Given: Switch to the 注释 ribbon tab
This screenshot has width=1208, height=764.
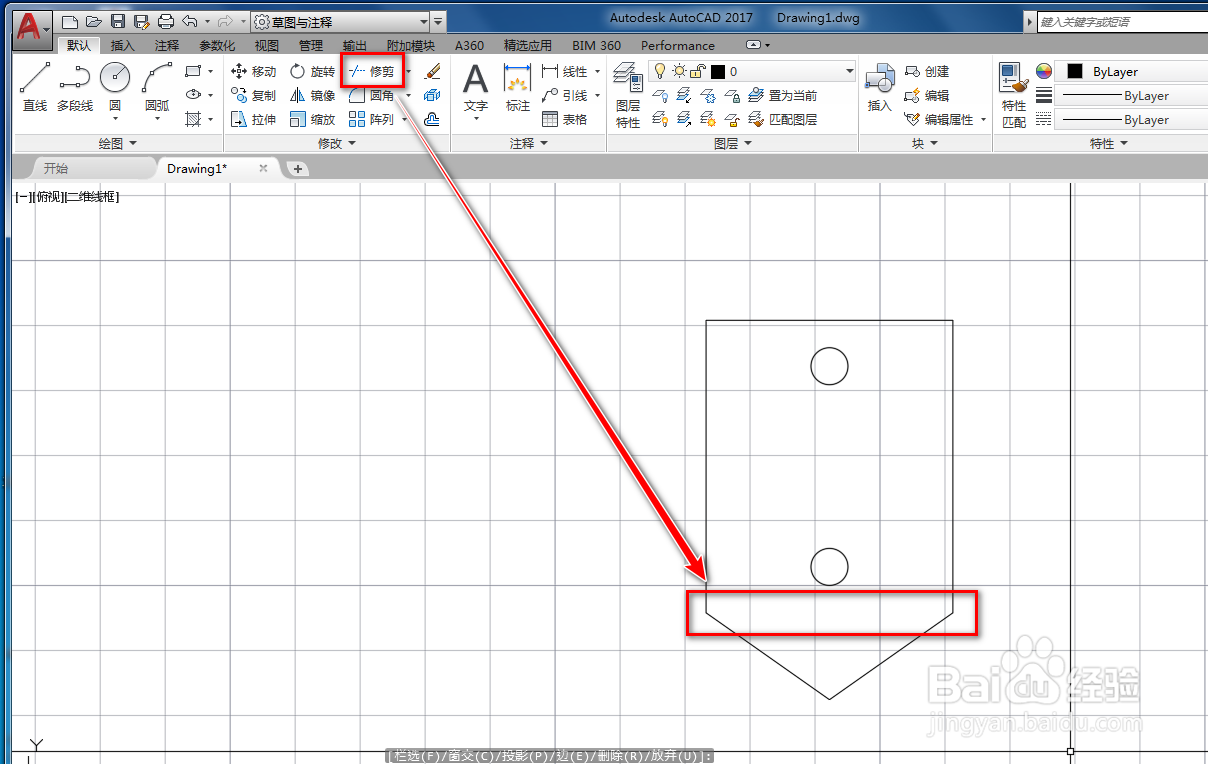Looking at the screenshot, I should [167, 45].
